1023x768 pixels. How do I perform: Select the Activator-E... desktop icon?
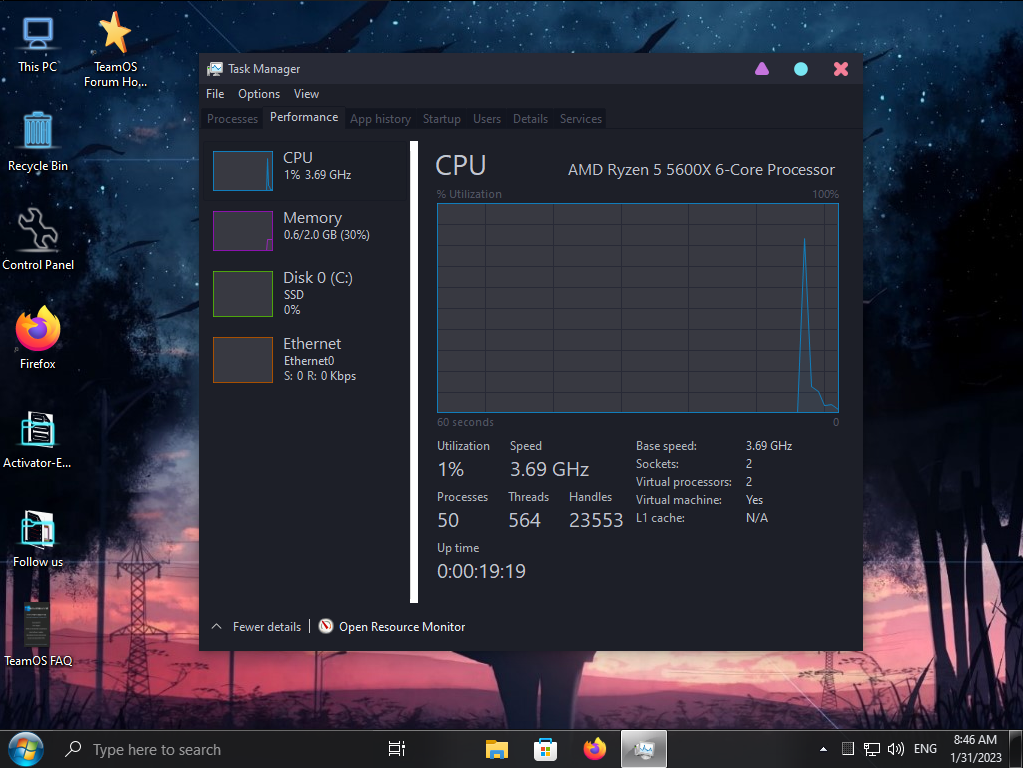37,439
